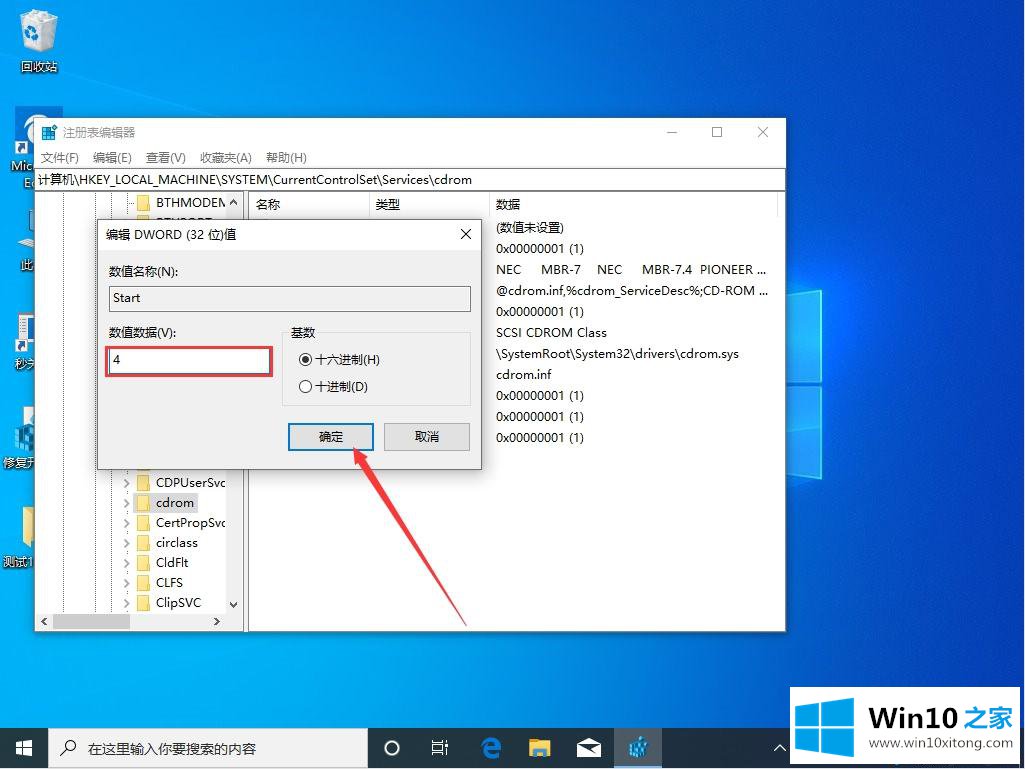
Task: Open File Explorer from the taskbar
Action: [539, 748]
